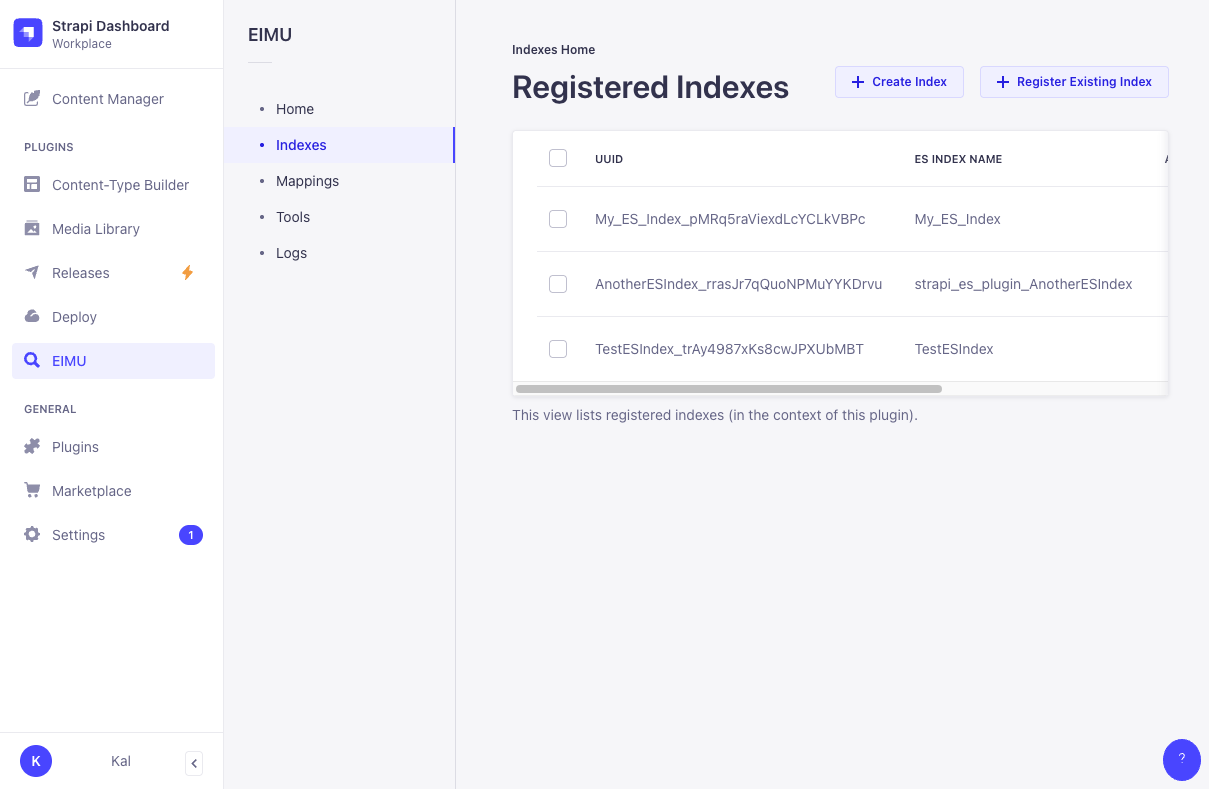Go to Logs in the EIMU submenu
1209x789 pixels.
[x=291, y=253]
